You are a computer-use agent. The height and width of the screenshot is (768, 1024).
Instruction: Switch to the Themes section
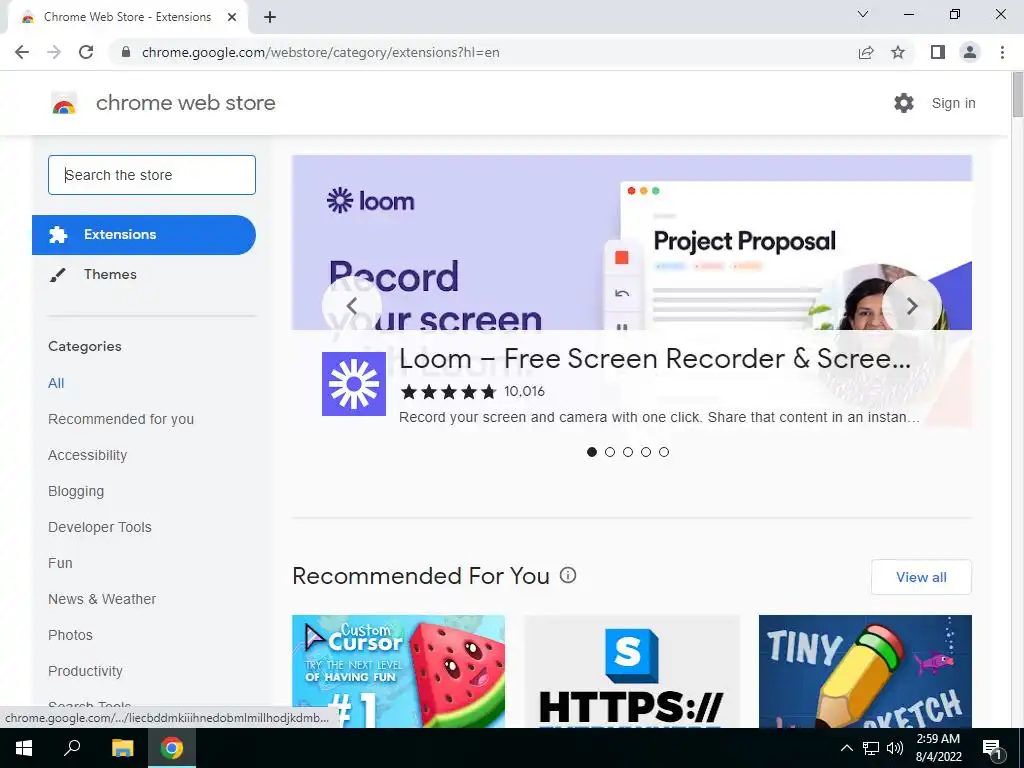110,274
